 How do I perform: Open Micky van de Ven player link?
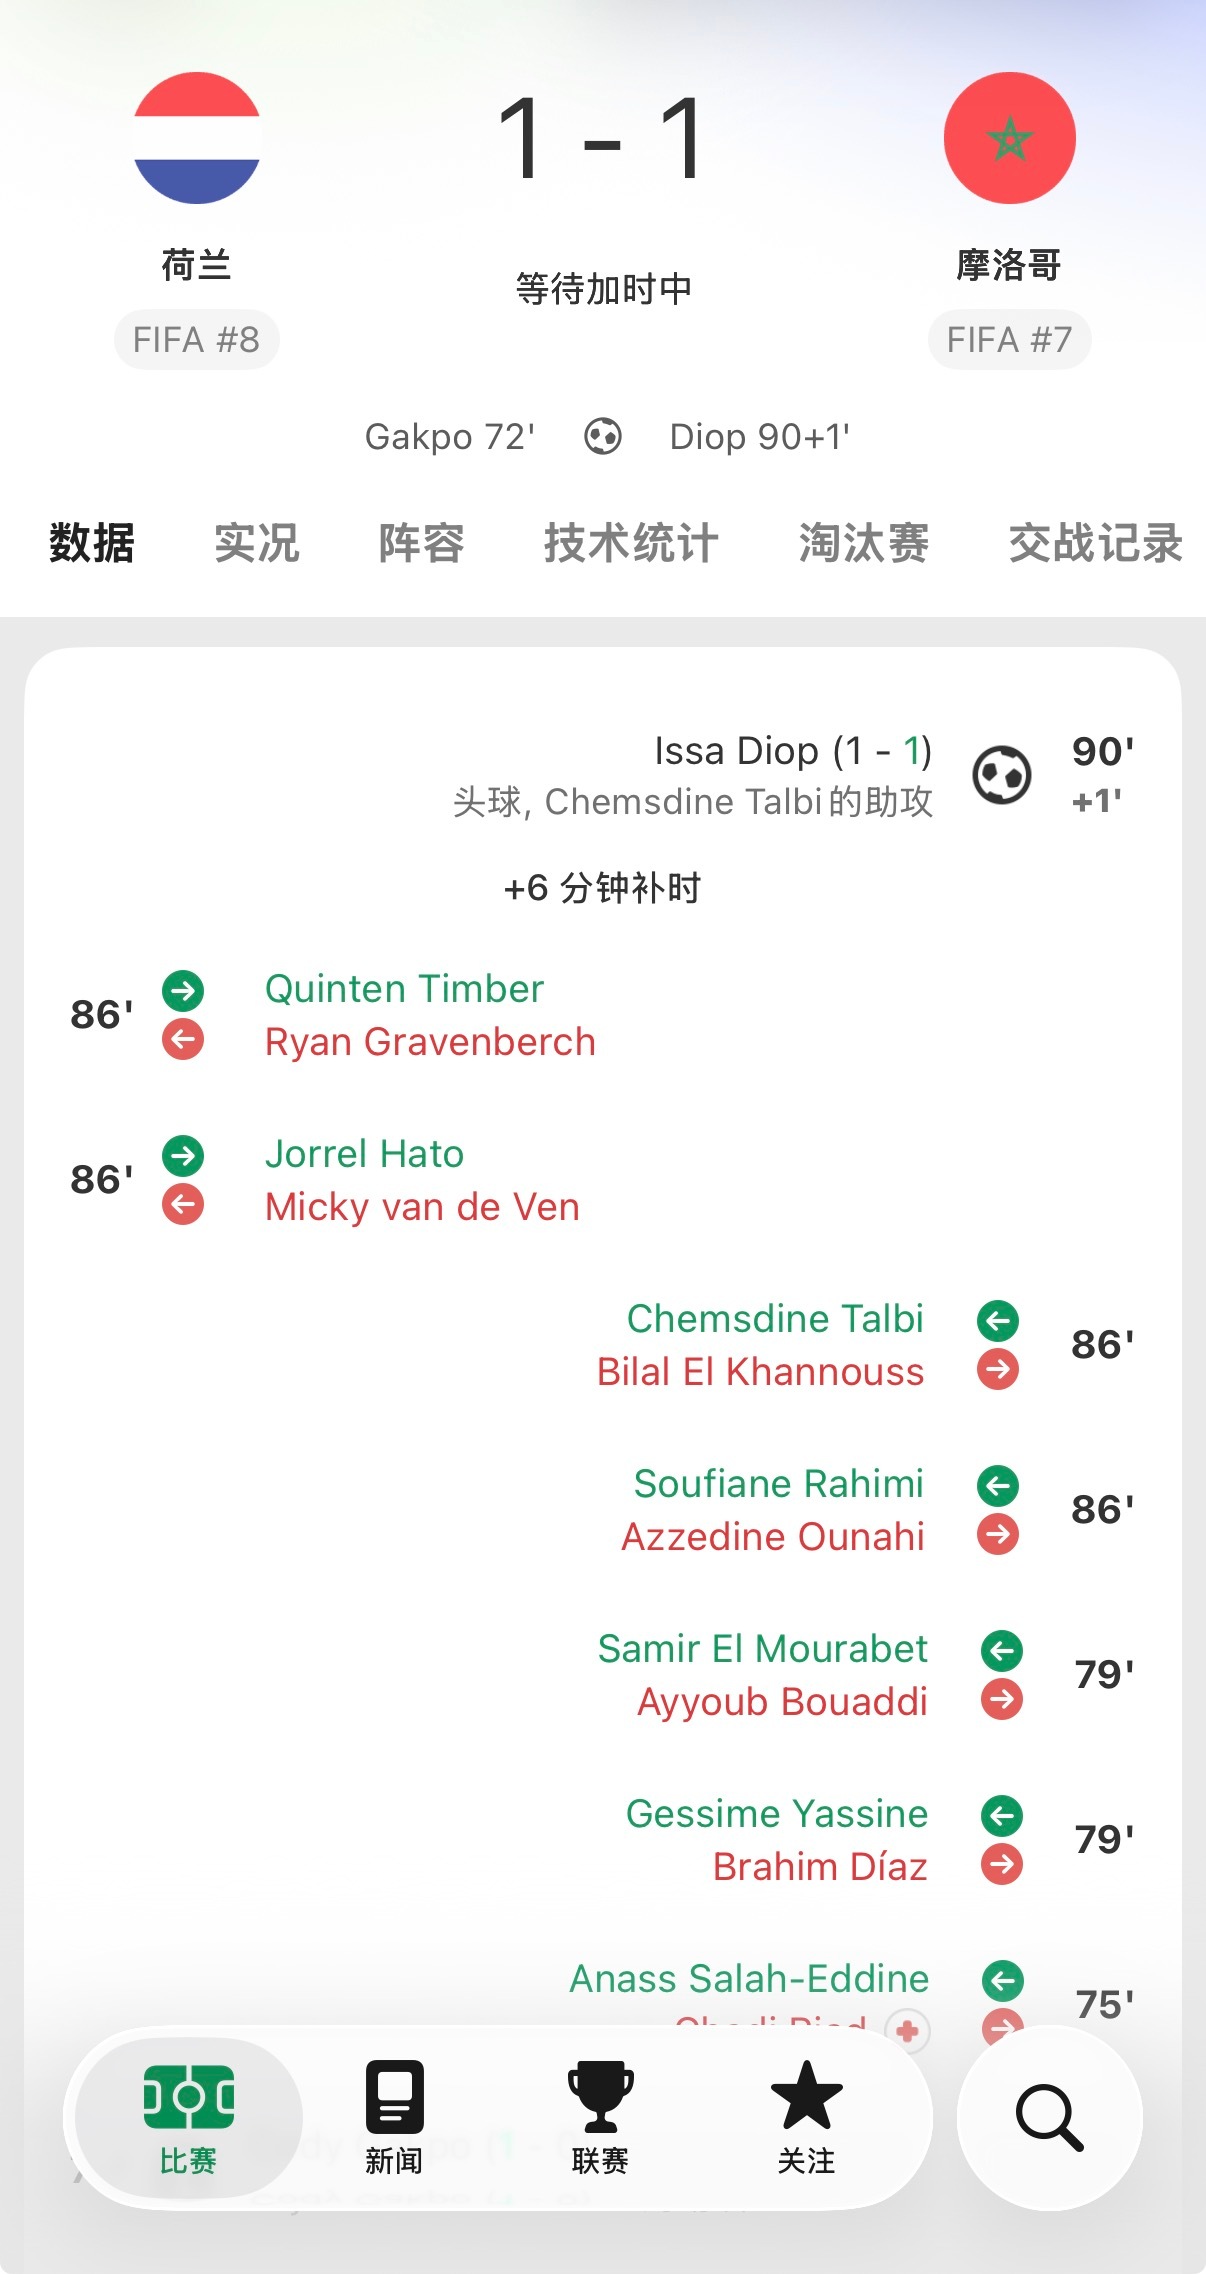(422, 1207)
